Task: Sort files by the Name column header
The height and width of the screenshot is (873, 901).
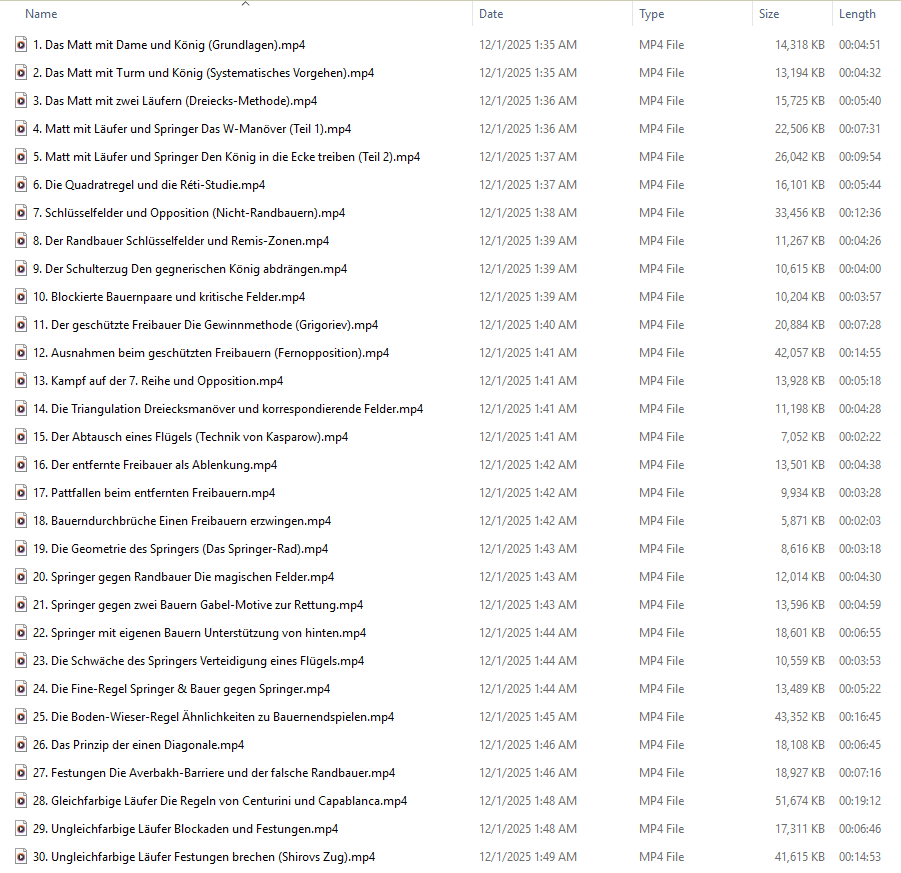Action: [x=41, y=14]
